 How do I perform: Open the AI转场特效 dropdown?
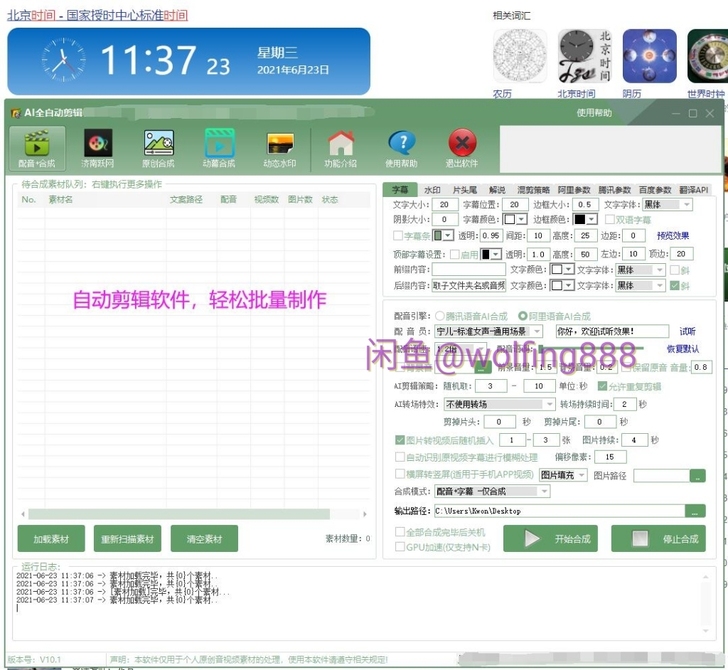(x=549, y=404)
